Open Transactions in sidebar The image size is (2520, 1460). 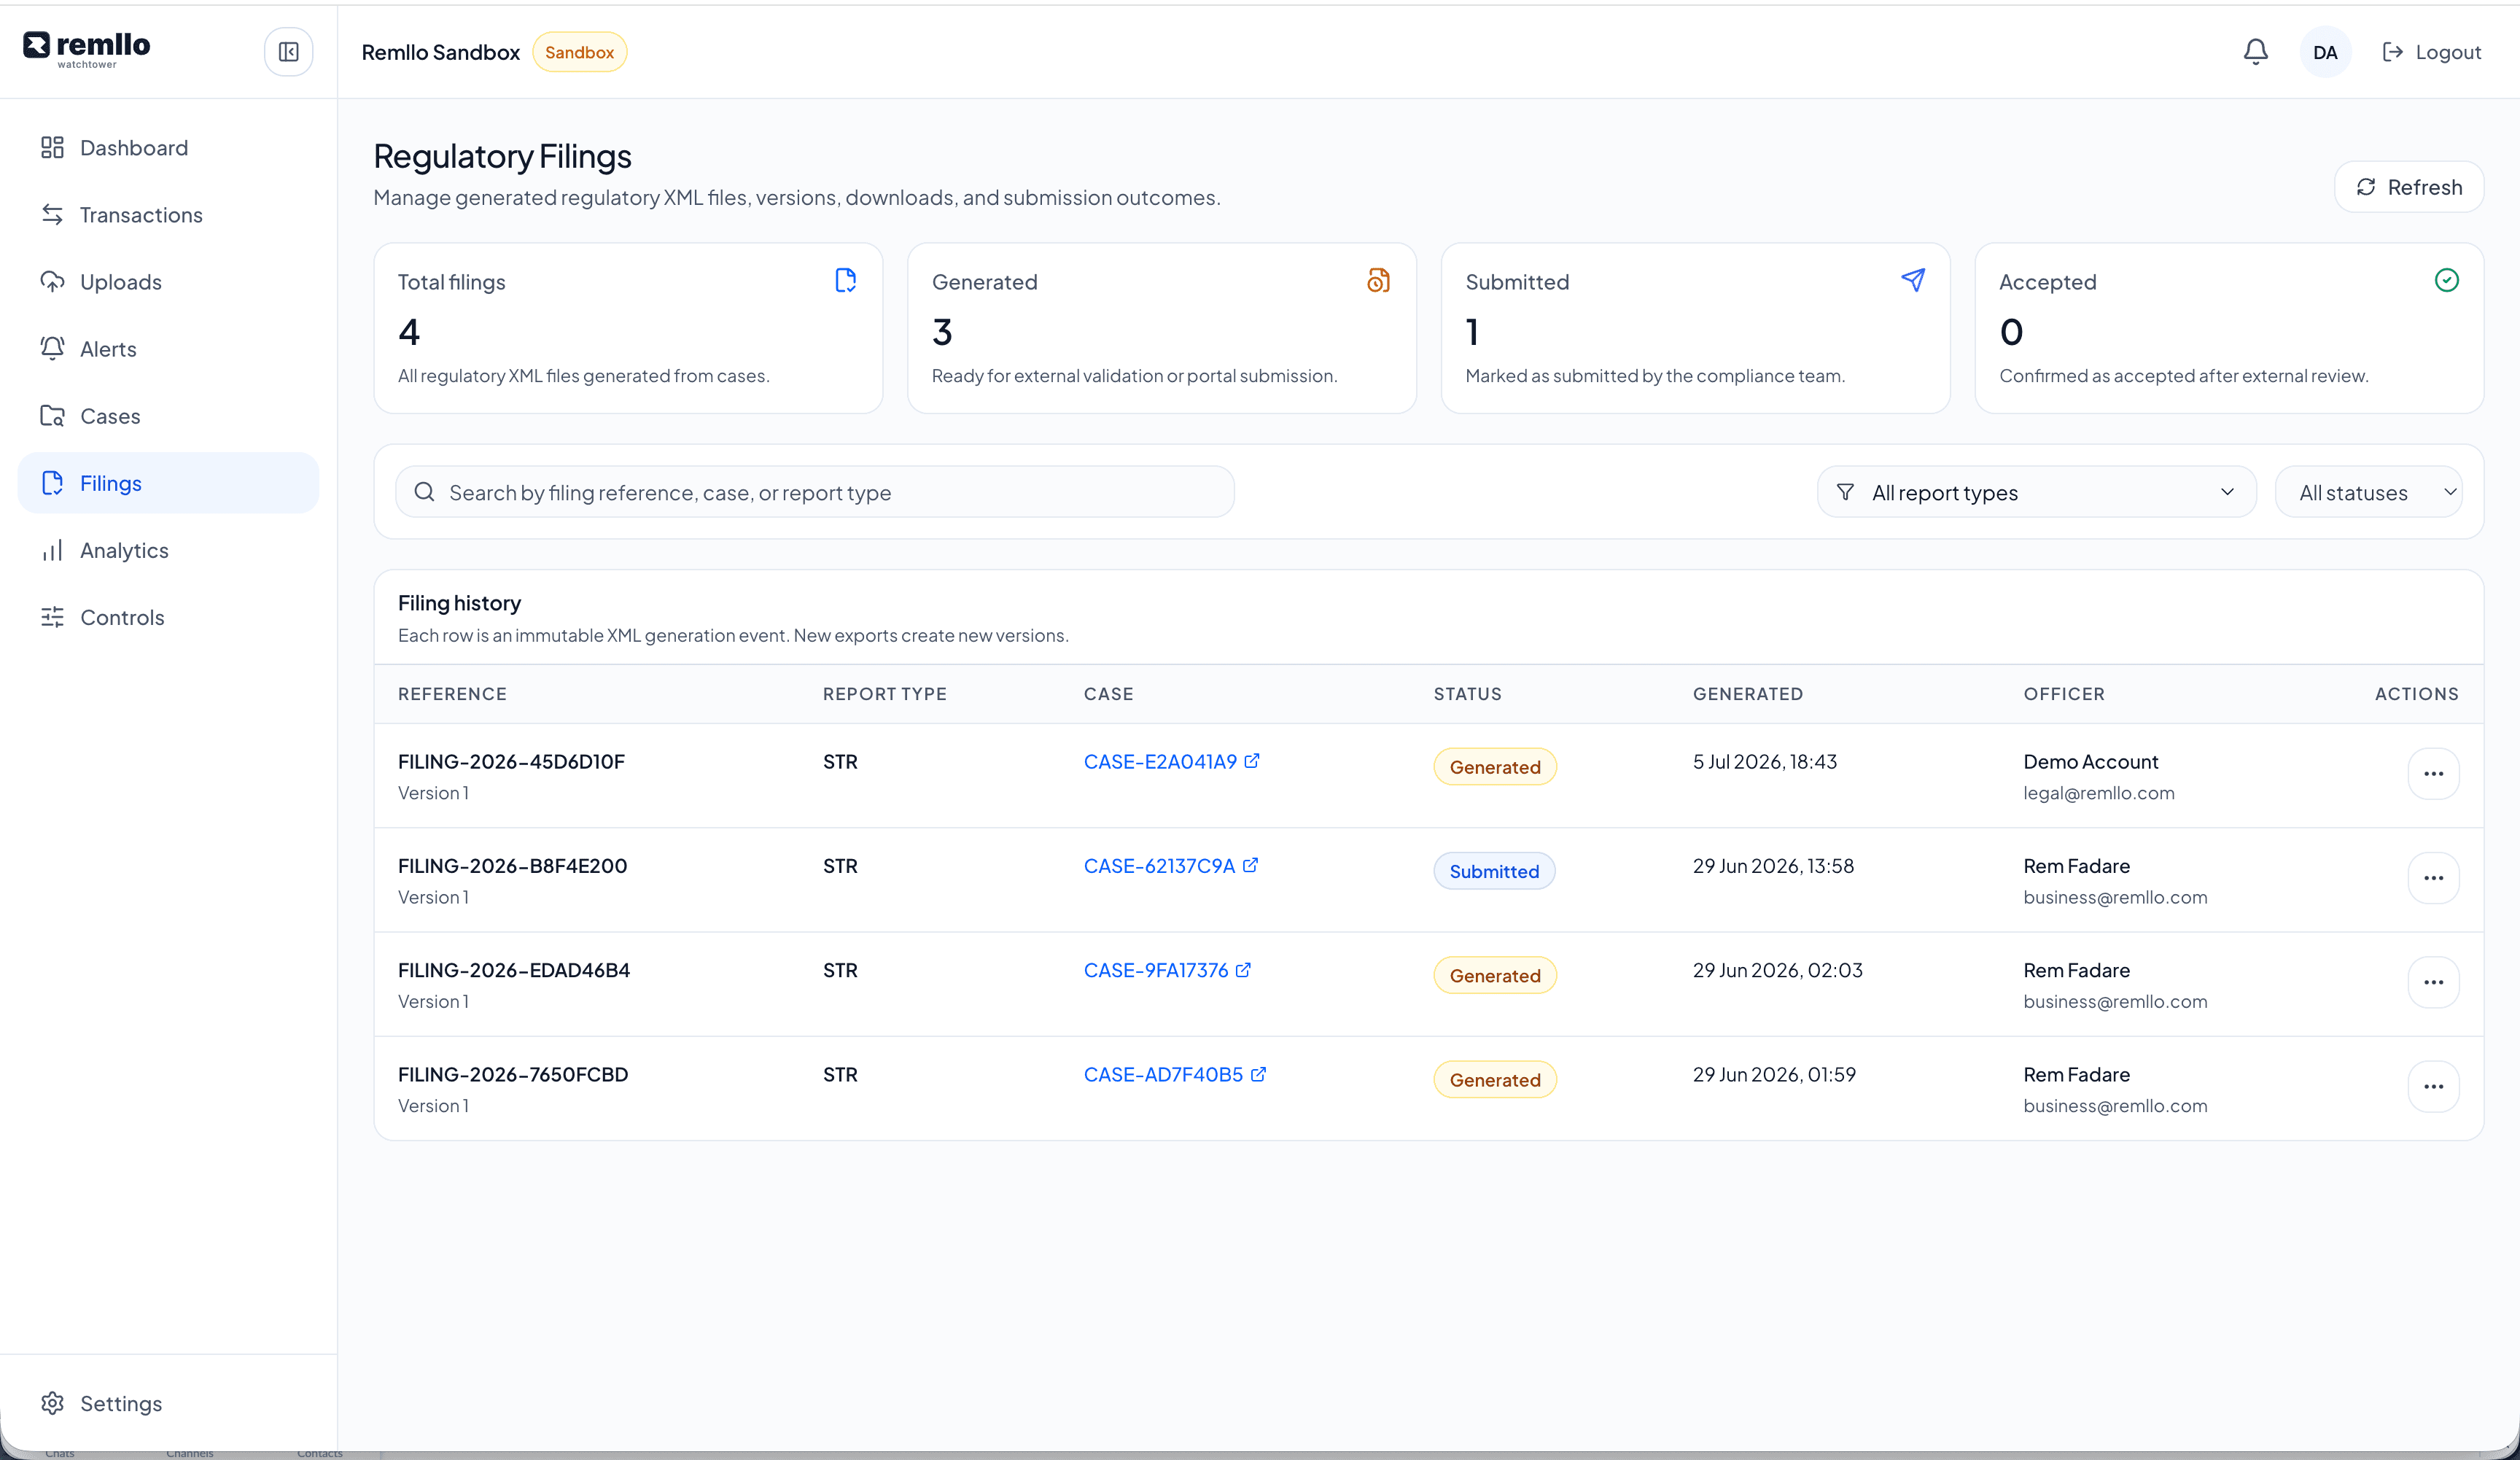pyautogui.click(x=168, y=215)
